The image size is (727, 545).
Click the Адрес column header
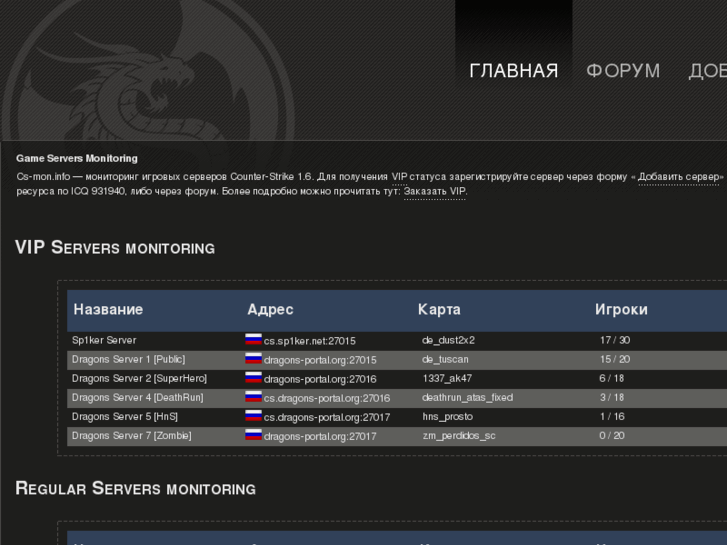(270, 309)
